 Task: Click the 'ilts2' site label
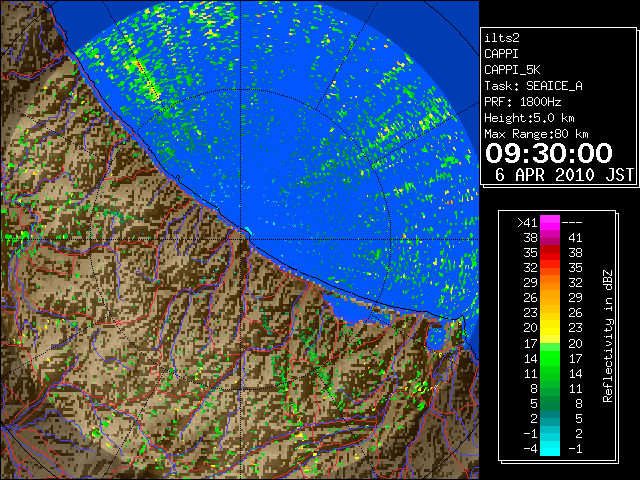pos(502,38)
